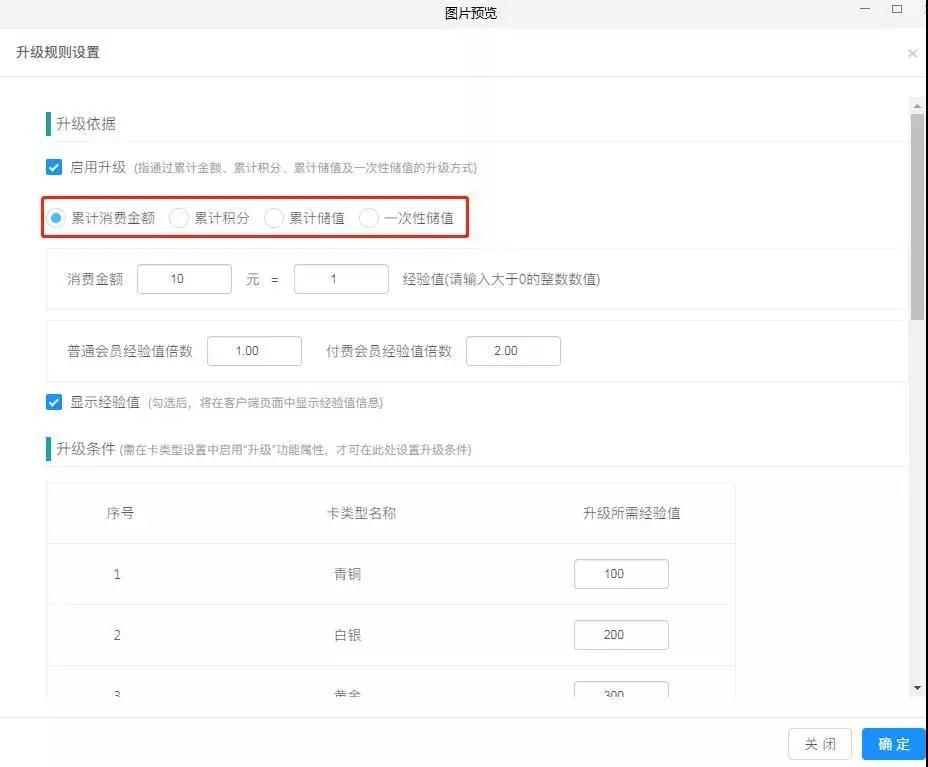Confirm settings with the 确定 button
The height and width of the screenshot is (767, 928).
(894, 744)
